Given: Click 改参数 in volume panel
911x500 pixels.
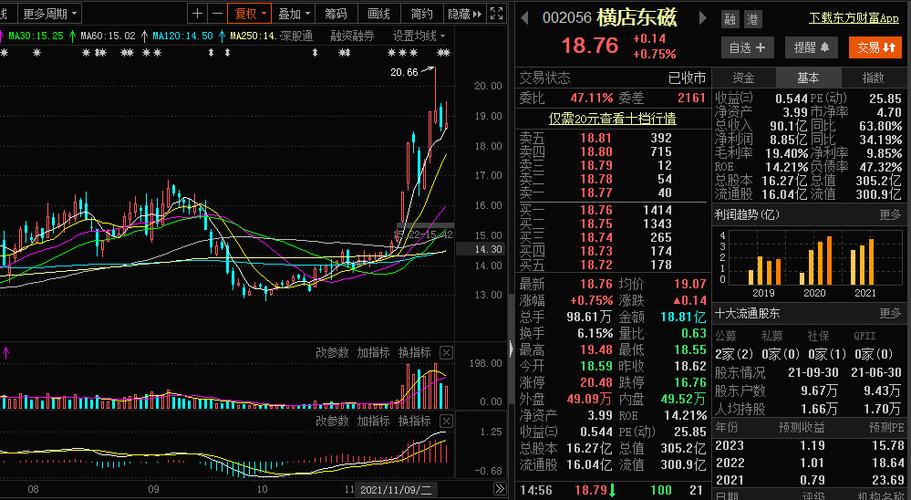Looking at the screenshot, I should tap(332, 352).
